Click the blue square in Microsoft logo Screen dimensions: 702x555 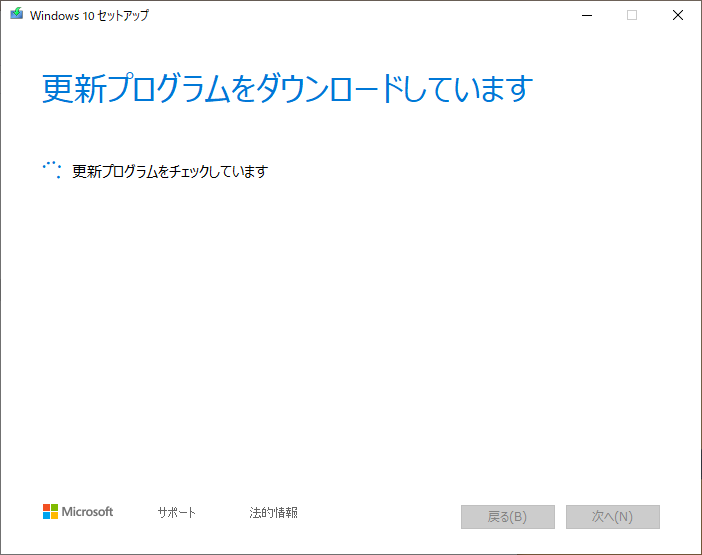pyautogui.click(x=46, y=516)
